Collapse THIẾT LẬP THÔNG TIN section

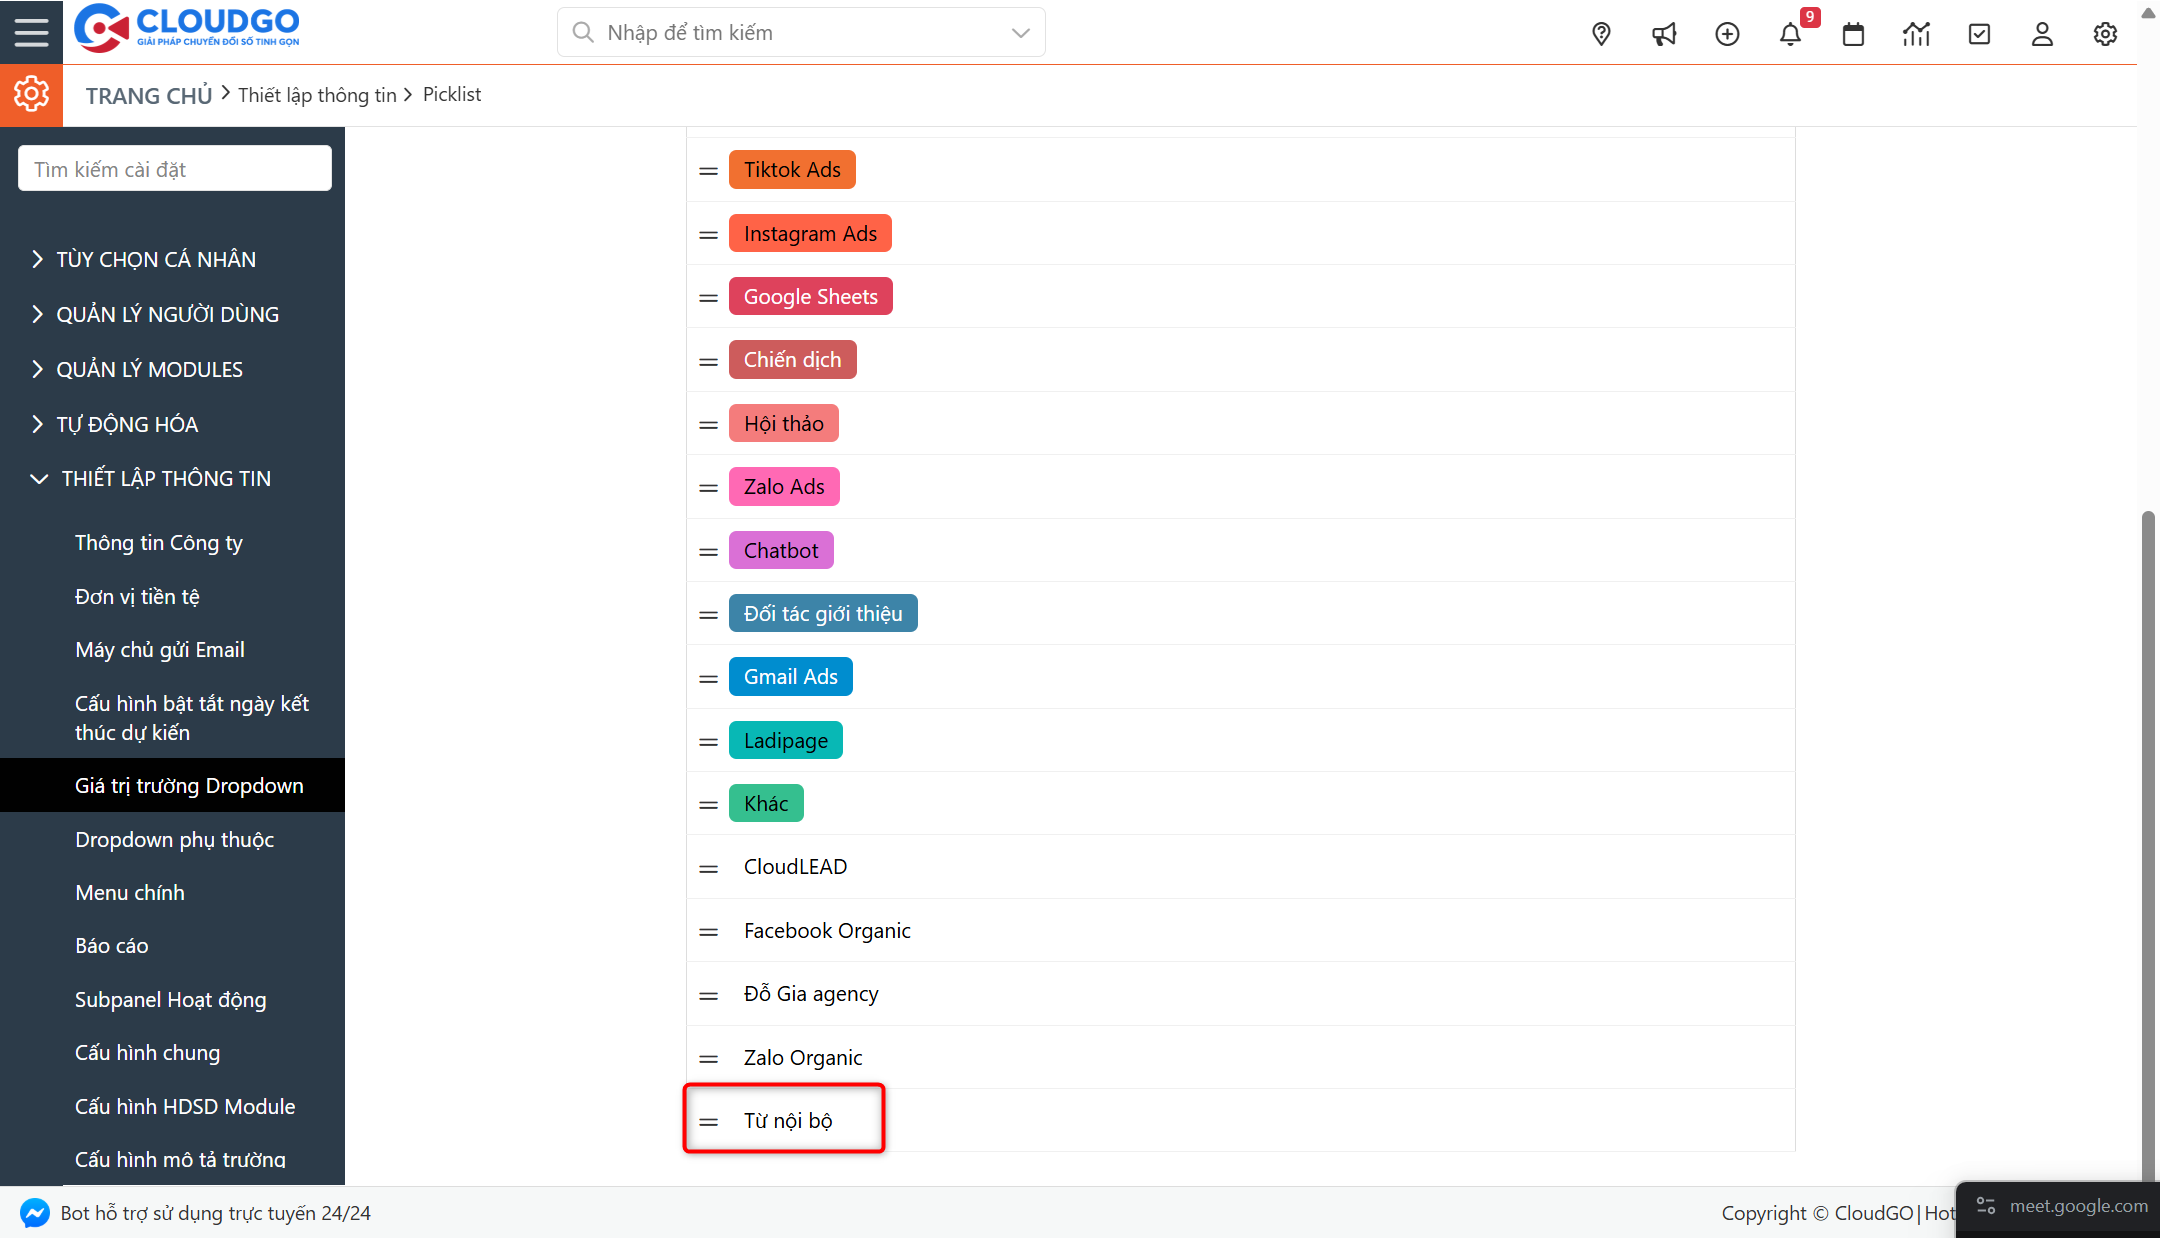[x=166, y=478]
